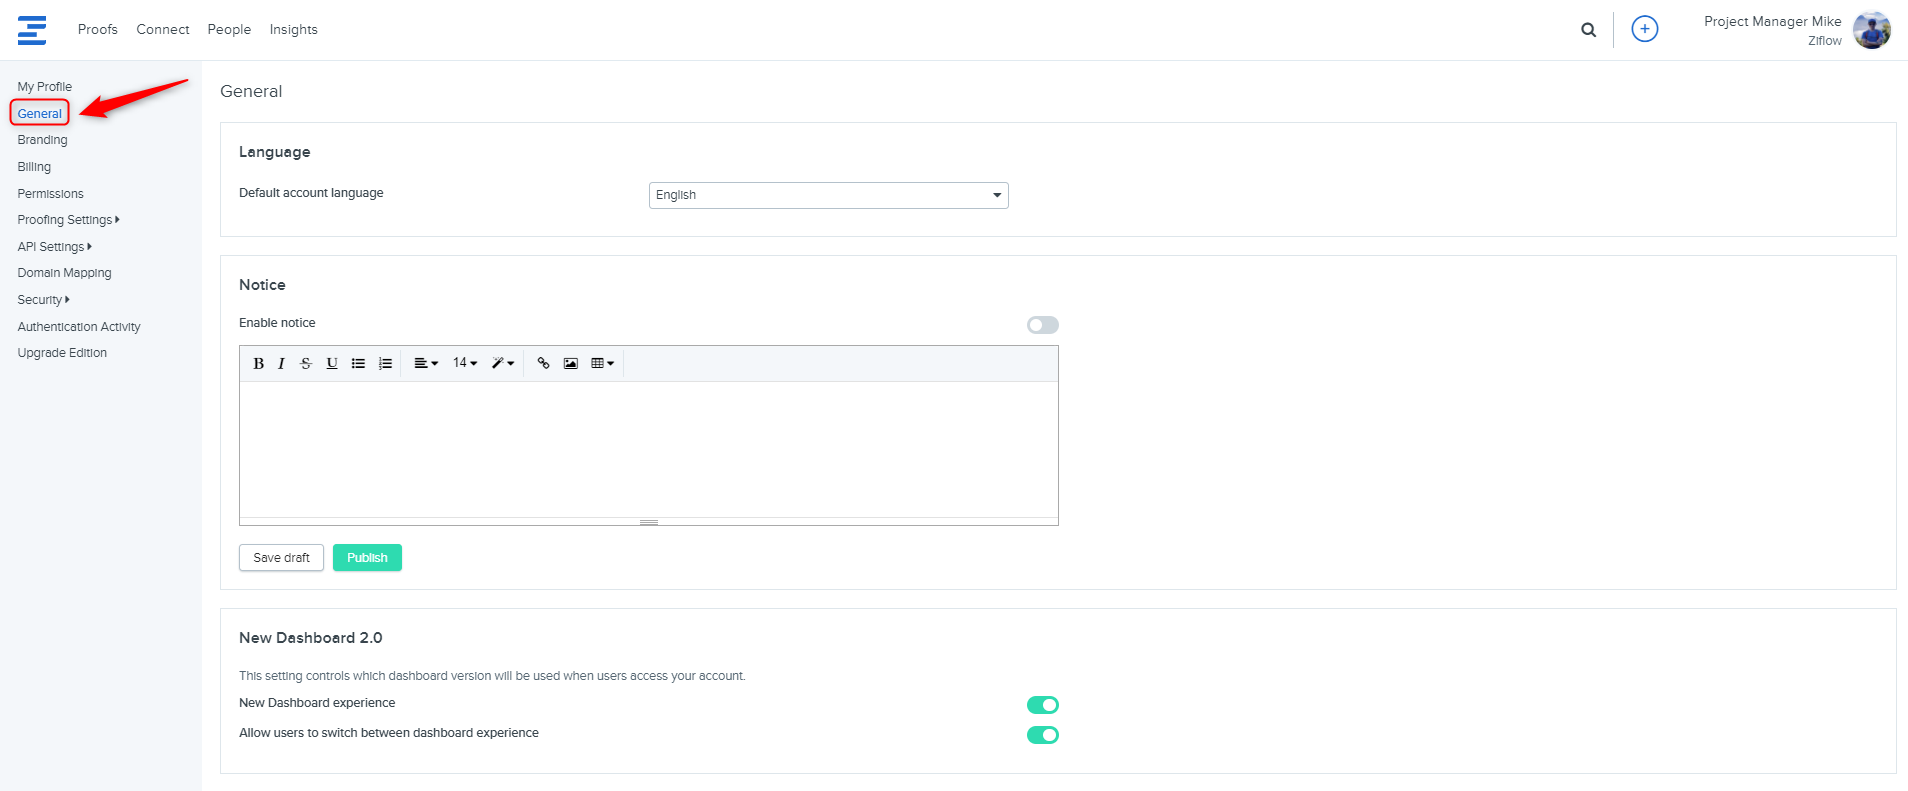Open the Insights menu
The image size is (1908, 791).
click(293, 30)
